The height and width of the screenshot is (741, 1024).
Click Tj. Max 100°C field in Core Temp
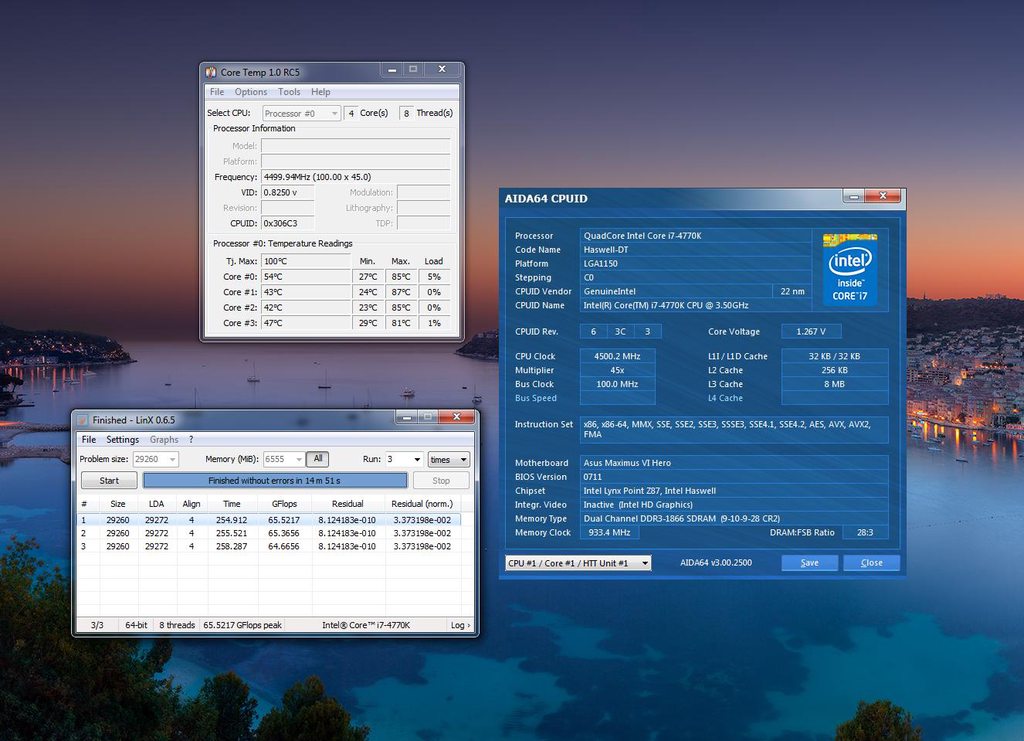(x=306, y=261)
